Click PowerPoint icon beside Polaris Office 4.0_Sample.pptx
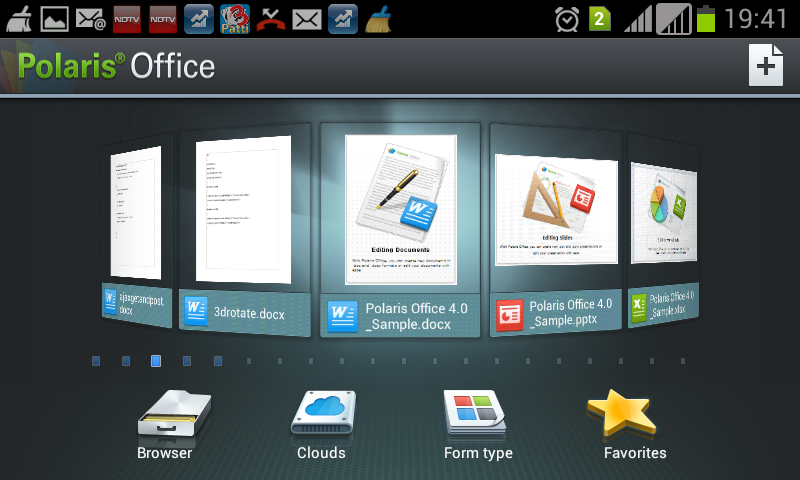This screenshot has height=480, width=800. coord(509,315)
